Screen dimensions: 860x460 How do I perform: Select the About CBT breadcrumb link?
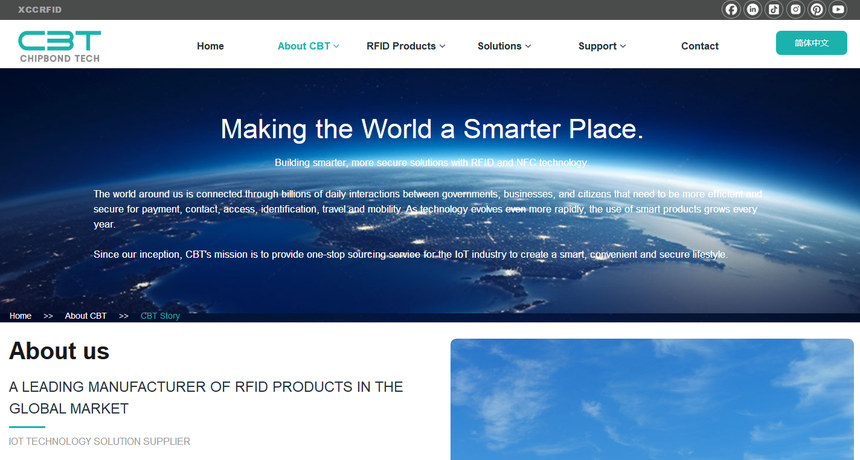[86, 316]
